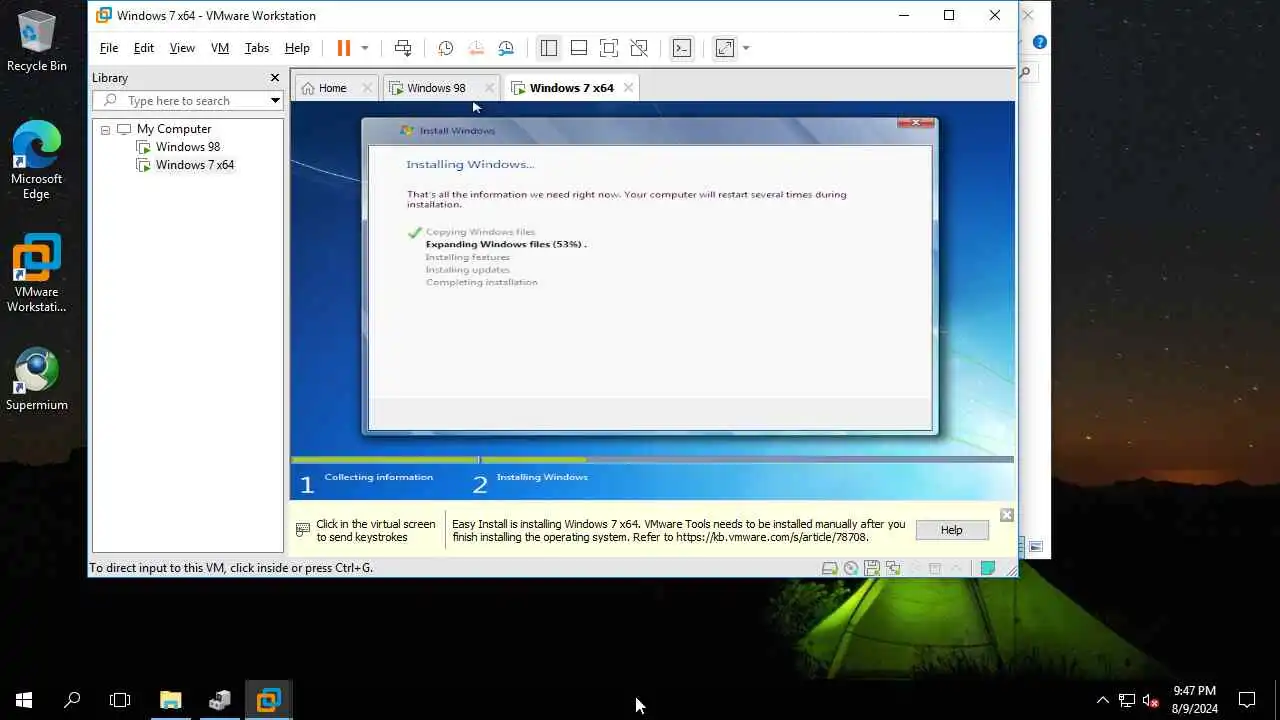1280x720 pixels.
Task: Enter full screen mode
Action: click(609, 48)
